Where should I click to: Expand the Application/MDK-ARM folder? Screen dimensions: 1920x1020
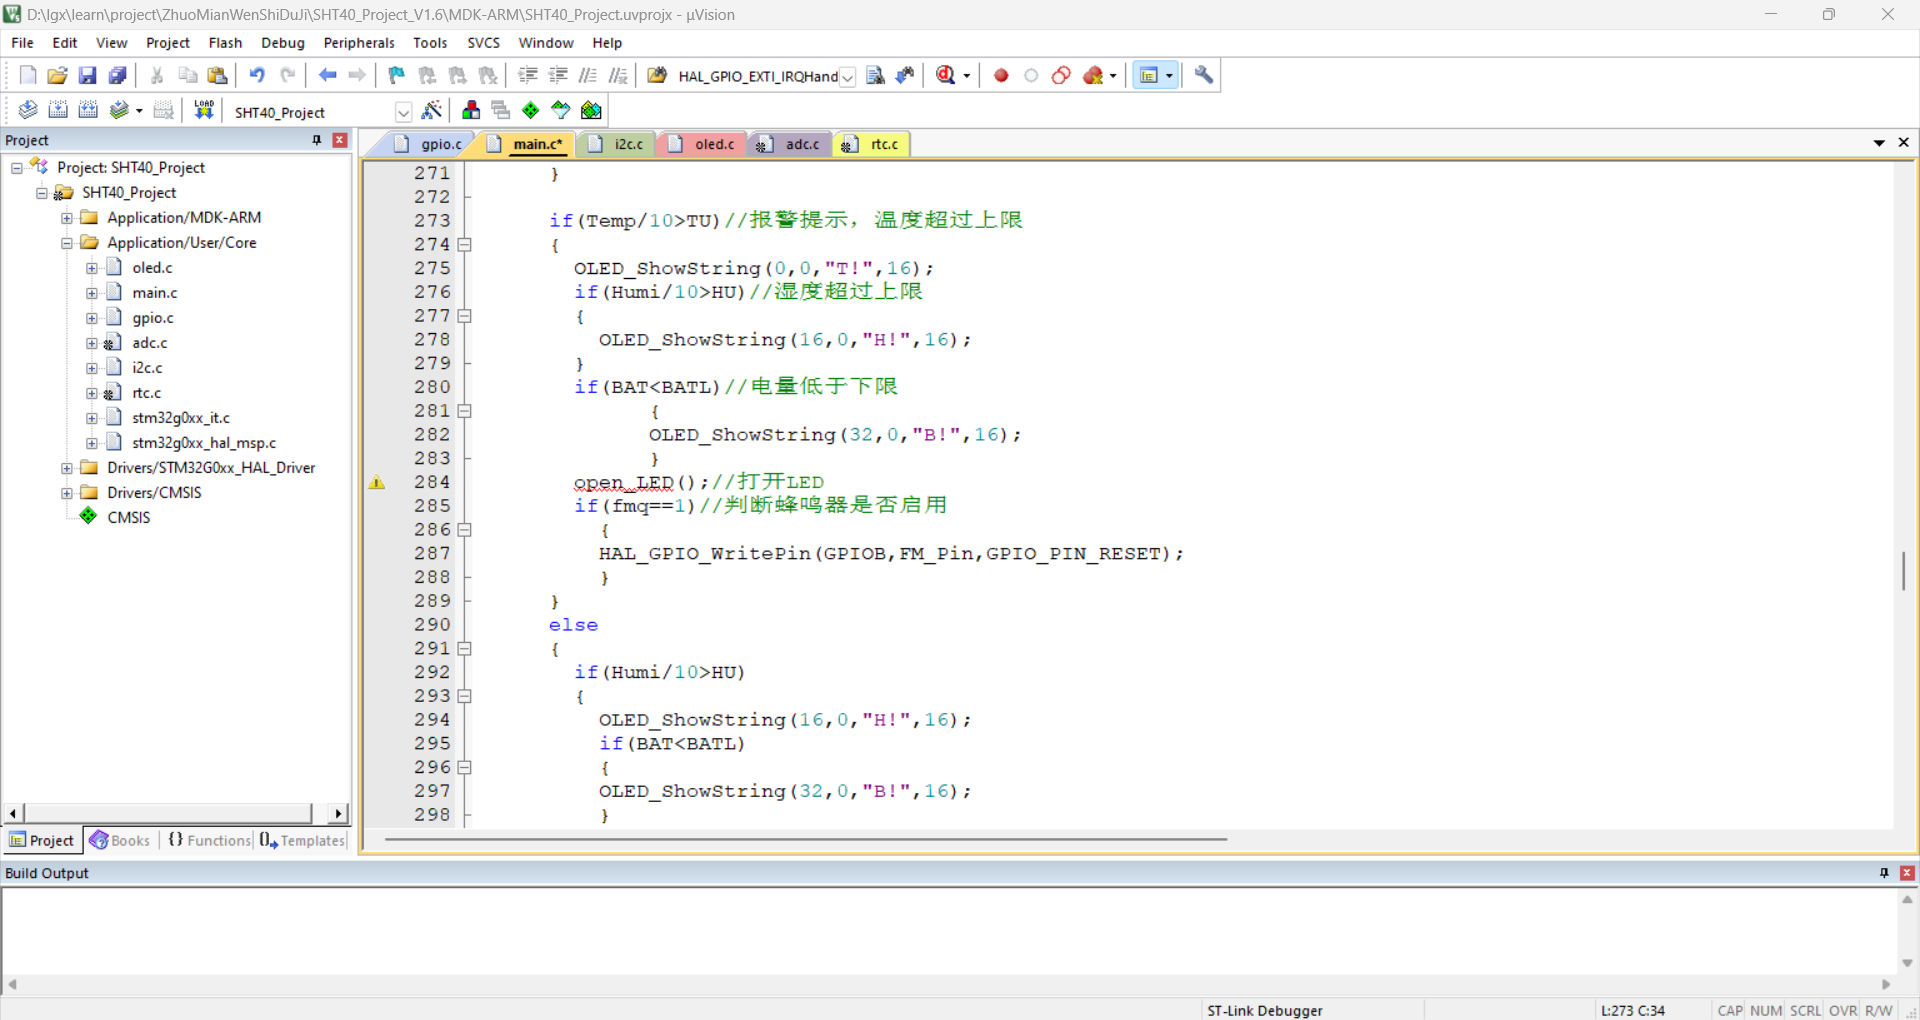67,218
